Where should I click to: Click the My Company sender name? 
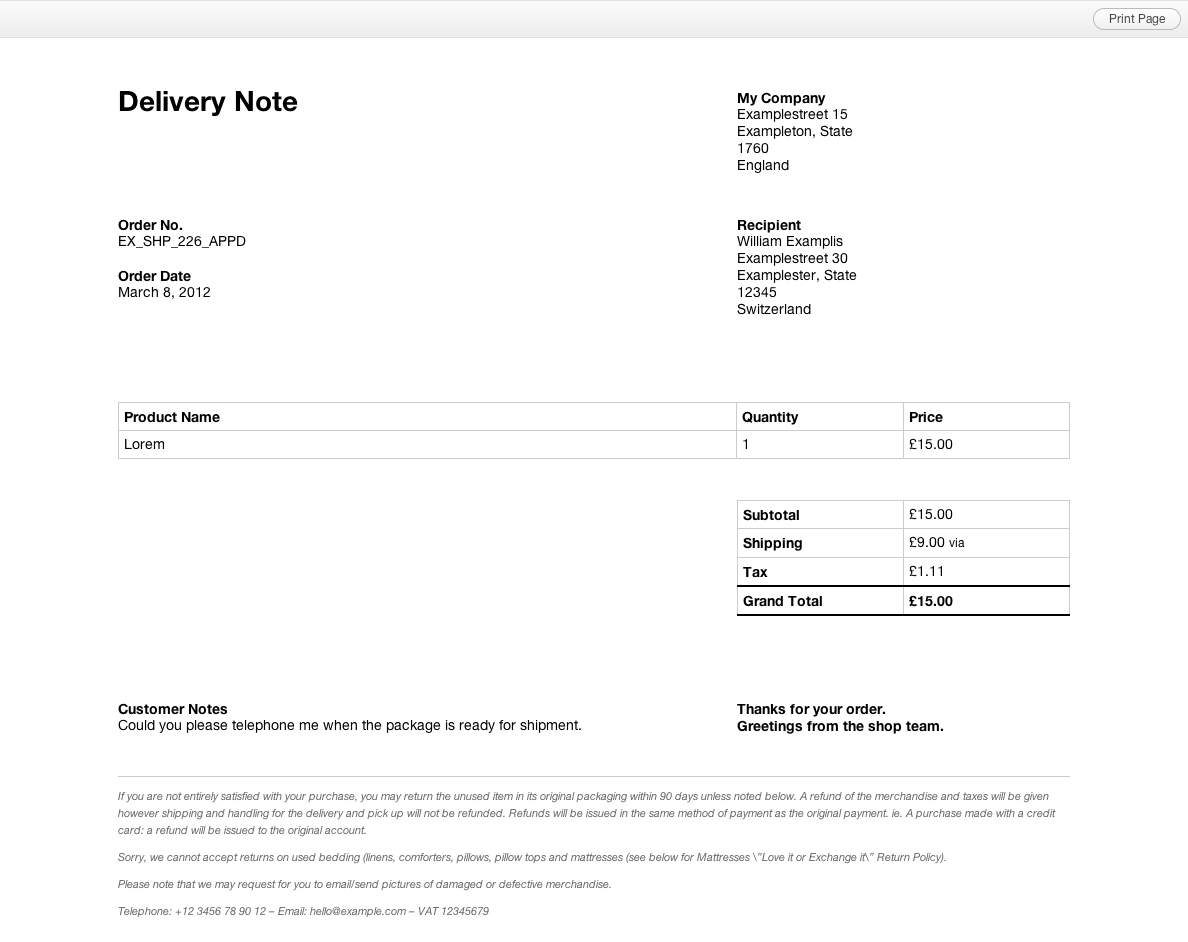(781, 98)
